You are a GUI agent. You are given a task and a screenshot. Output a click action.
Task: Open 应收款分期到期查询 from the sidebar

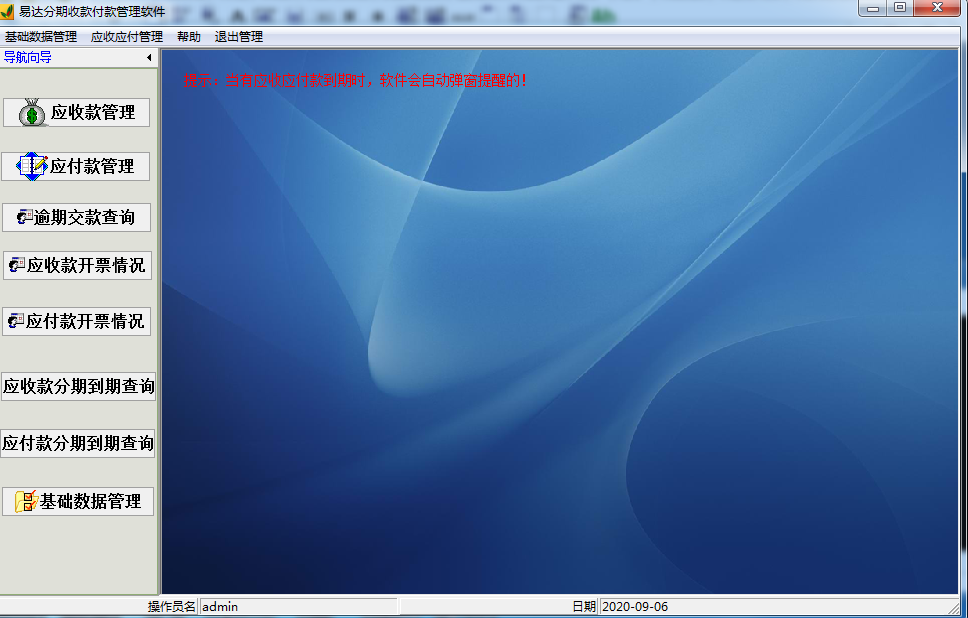(x=78, y=386)
